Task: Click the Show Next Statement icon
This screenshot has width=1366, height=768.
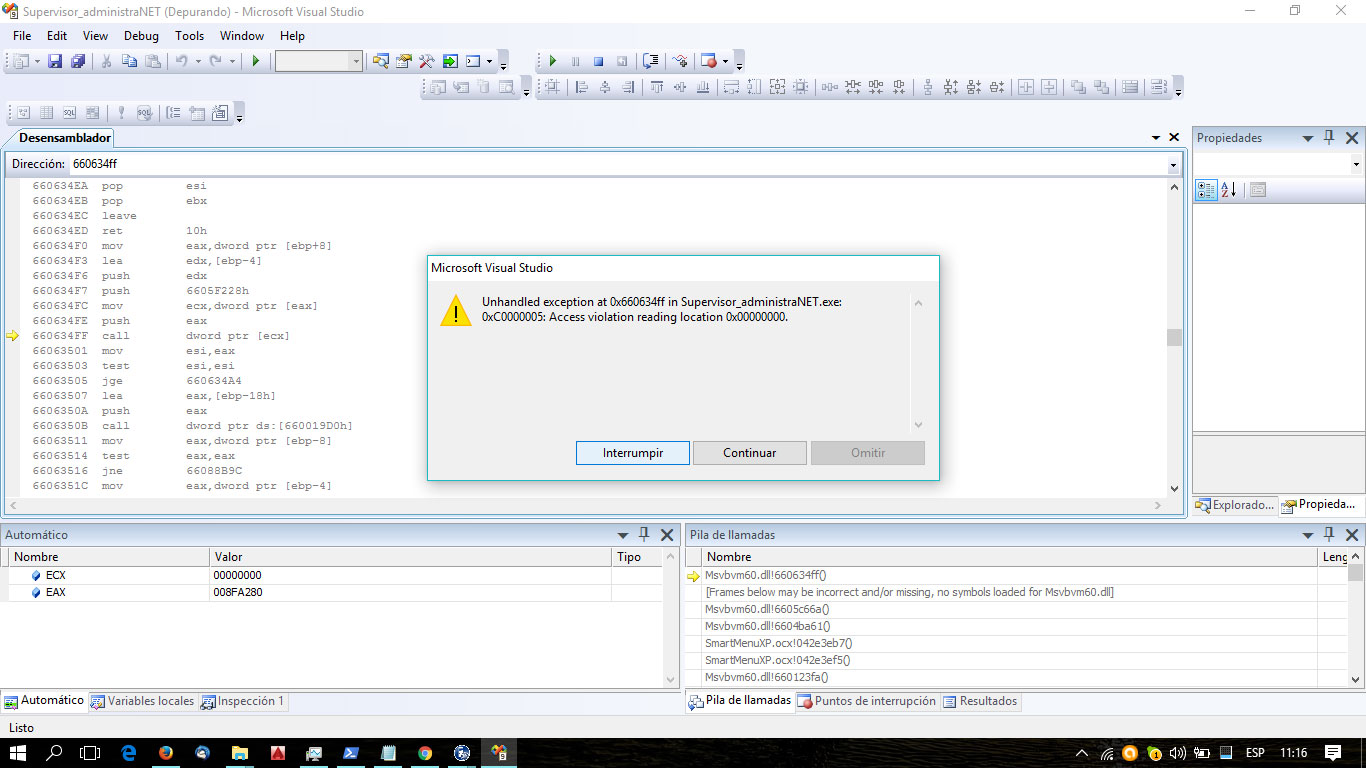Action: pyautogui.click(x=651, y=61)
